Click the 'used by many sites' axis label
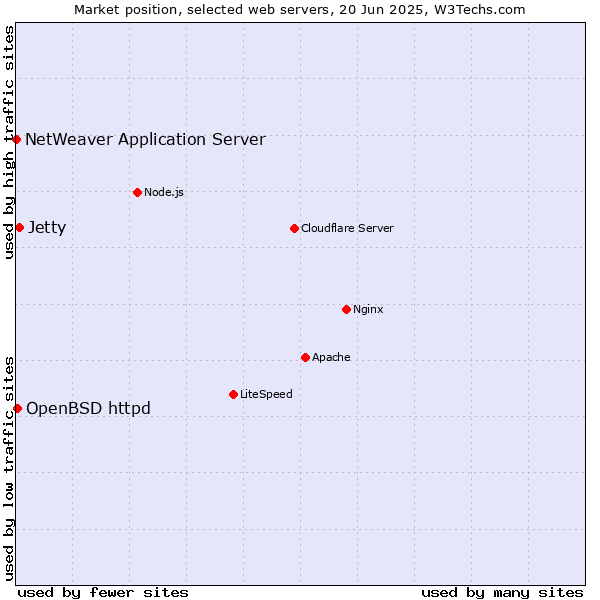This screenshot has width=600, height=600. coord(502,593)
